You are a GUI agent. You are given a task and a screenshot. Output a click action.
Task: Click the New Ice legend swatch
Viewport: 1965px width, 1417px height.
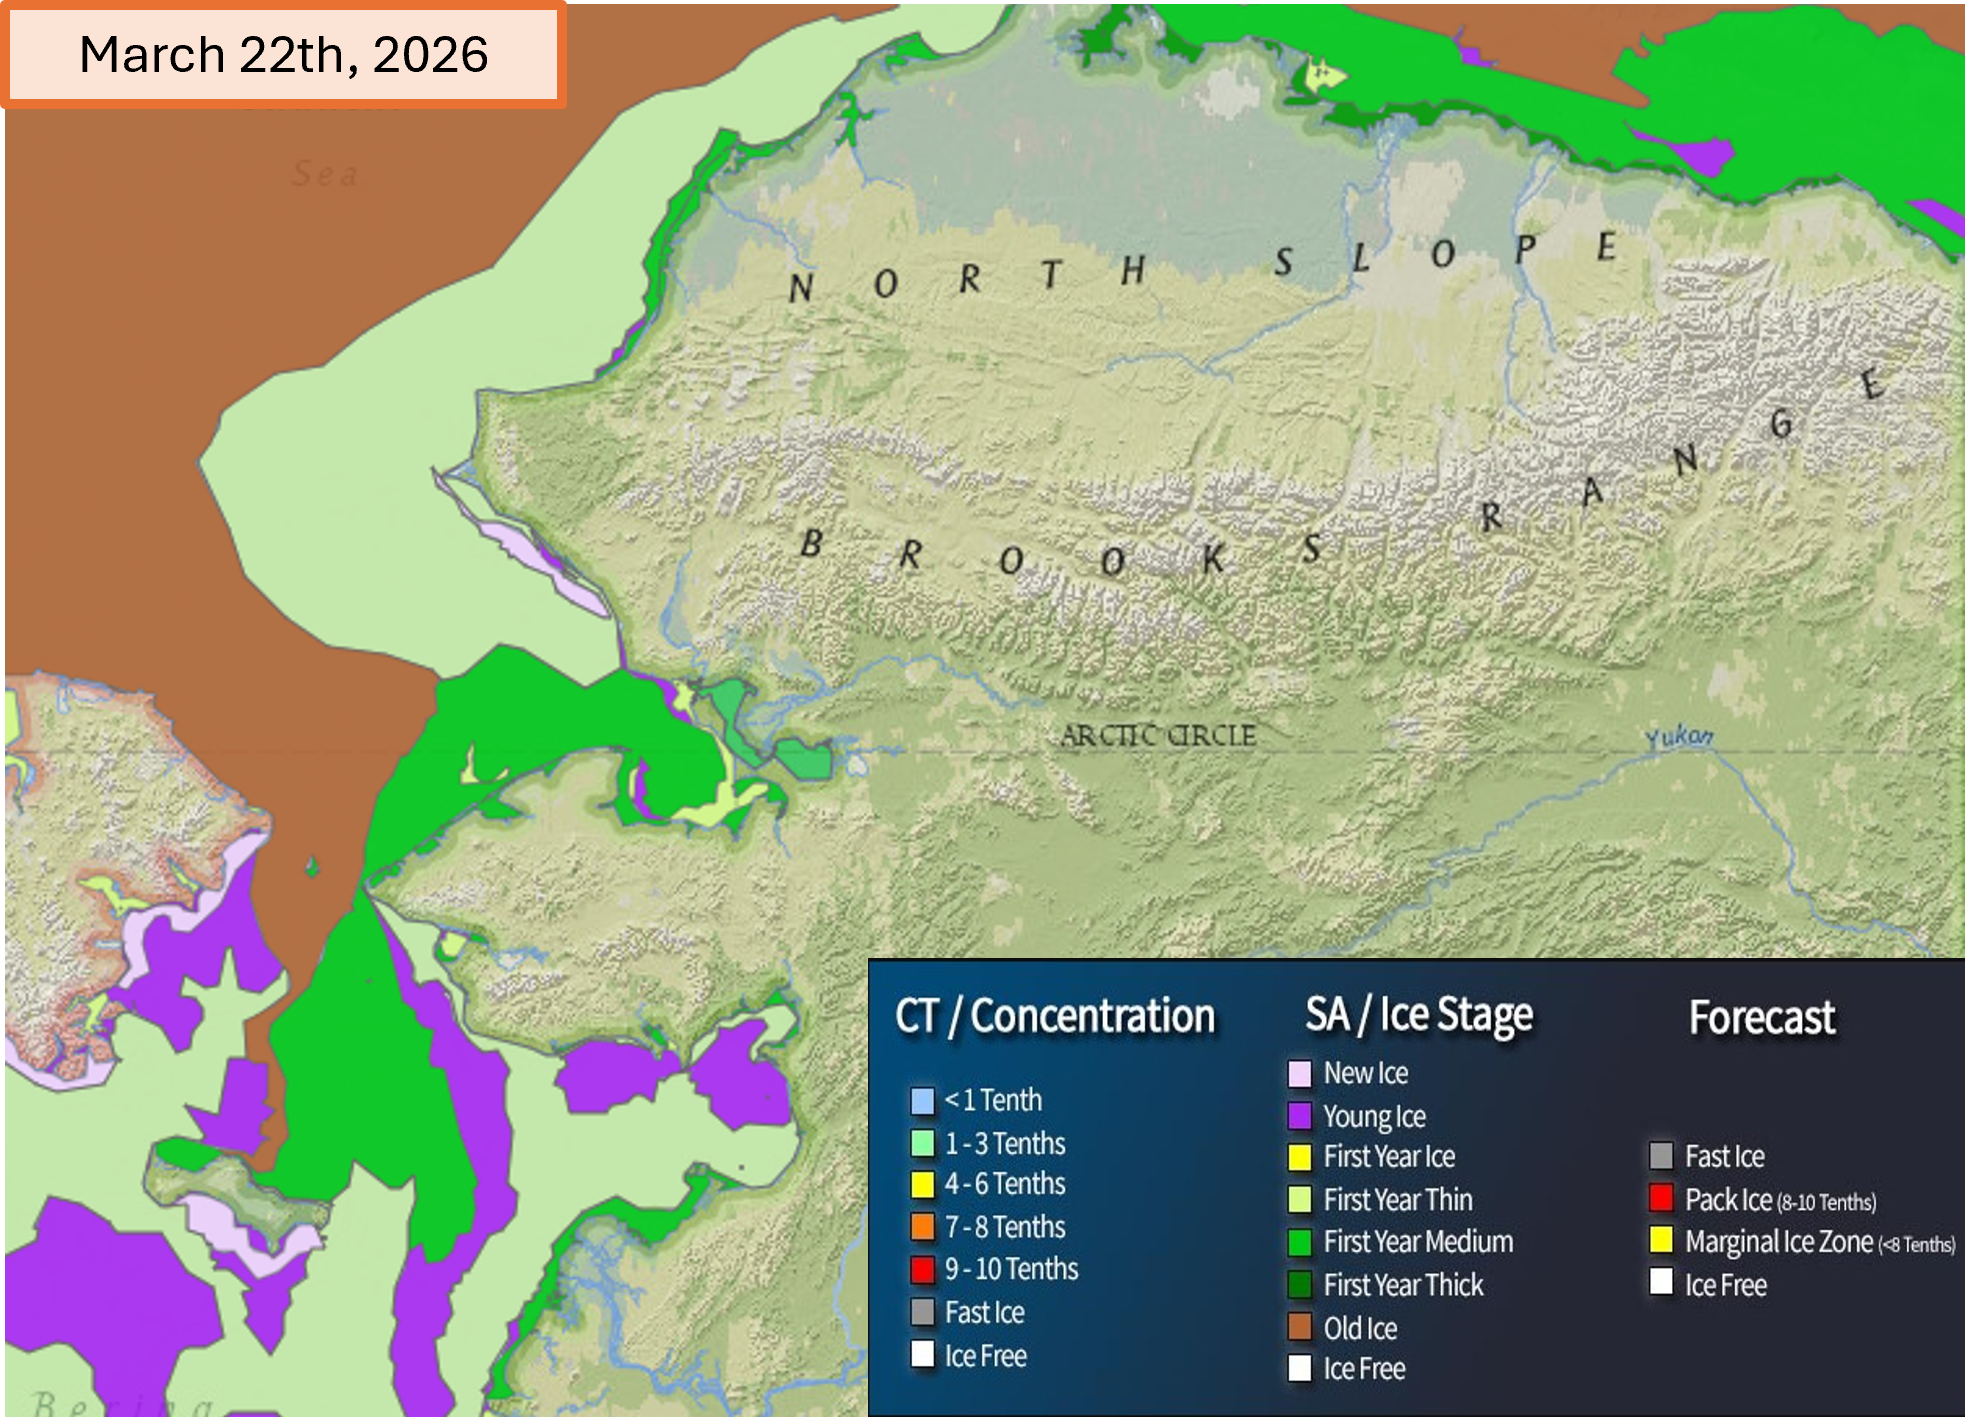(1299, 1074)
